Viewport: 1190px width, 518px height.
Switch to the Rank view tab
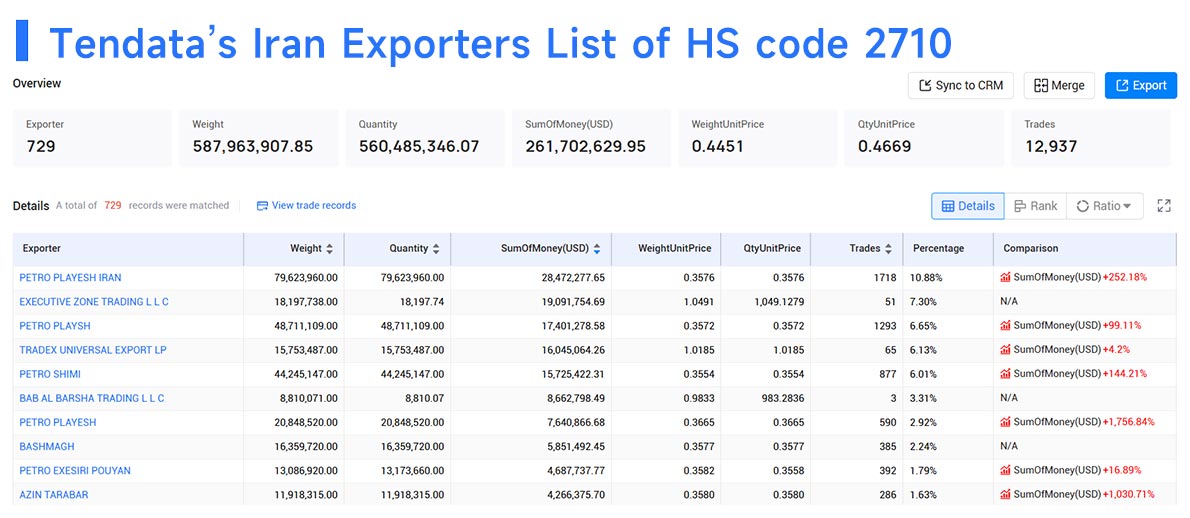click(x=1035, y=206)
